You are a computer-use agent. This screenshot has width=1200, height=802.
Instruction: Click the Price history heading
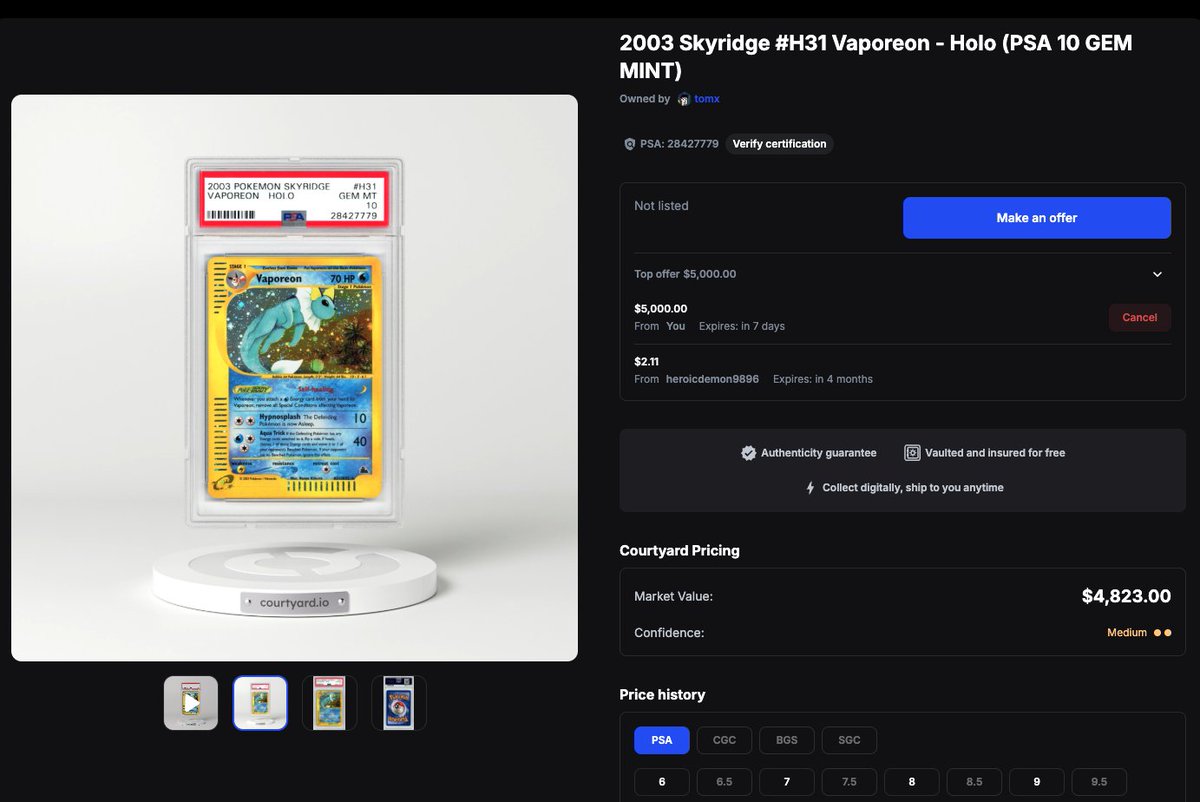pyautogui.click(x=662, y=695)
